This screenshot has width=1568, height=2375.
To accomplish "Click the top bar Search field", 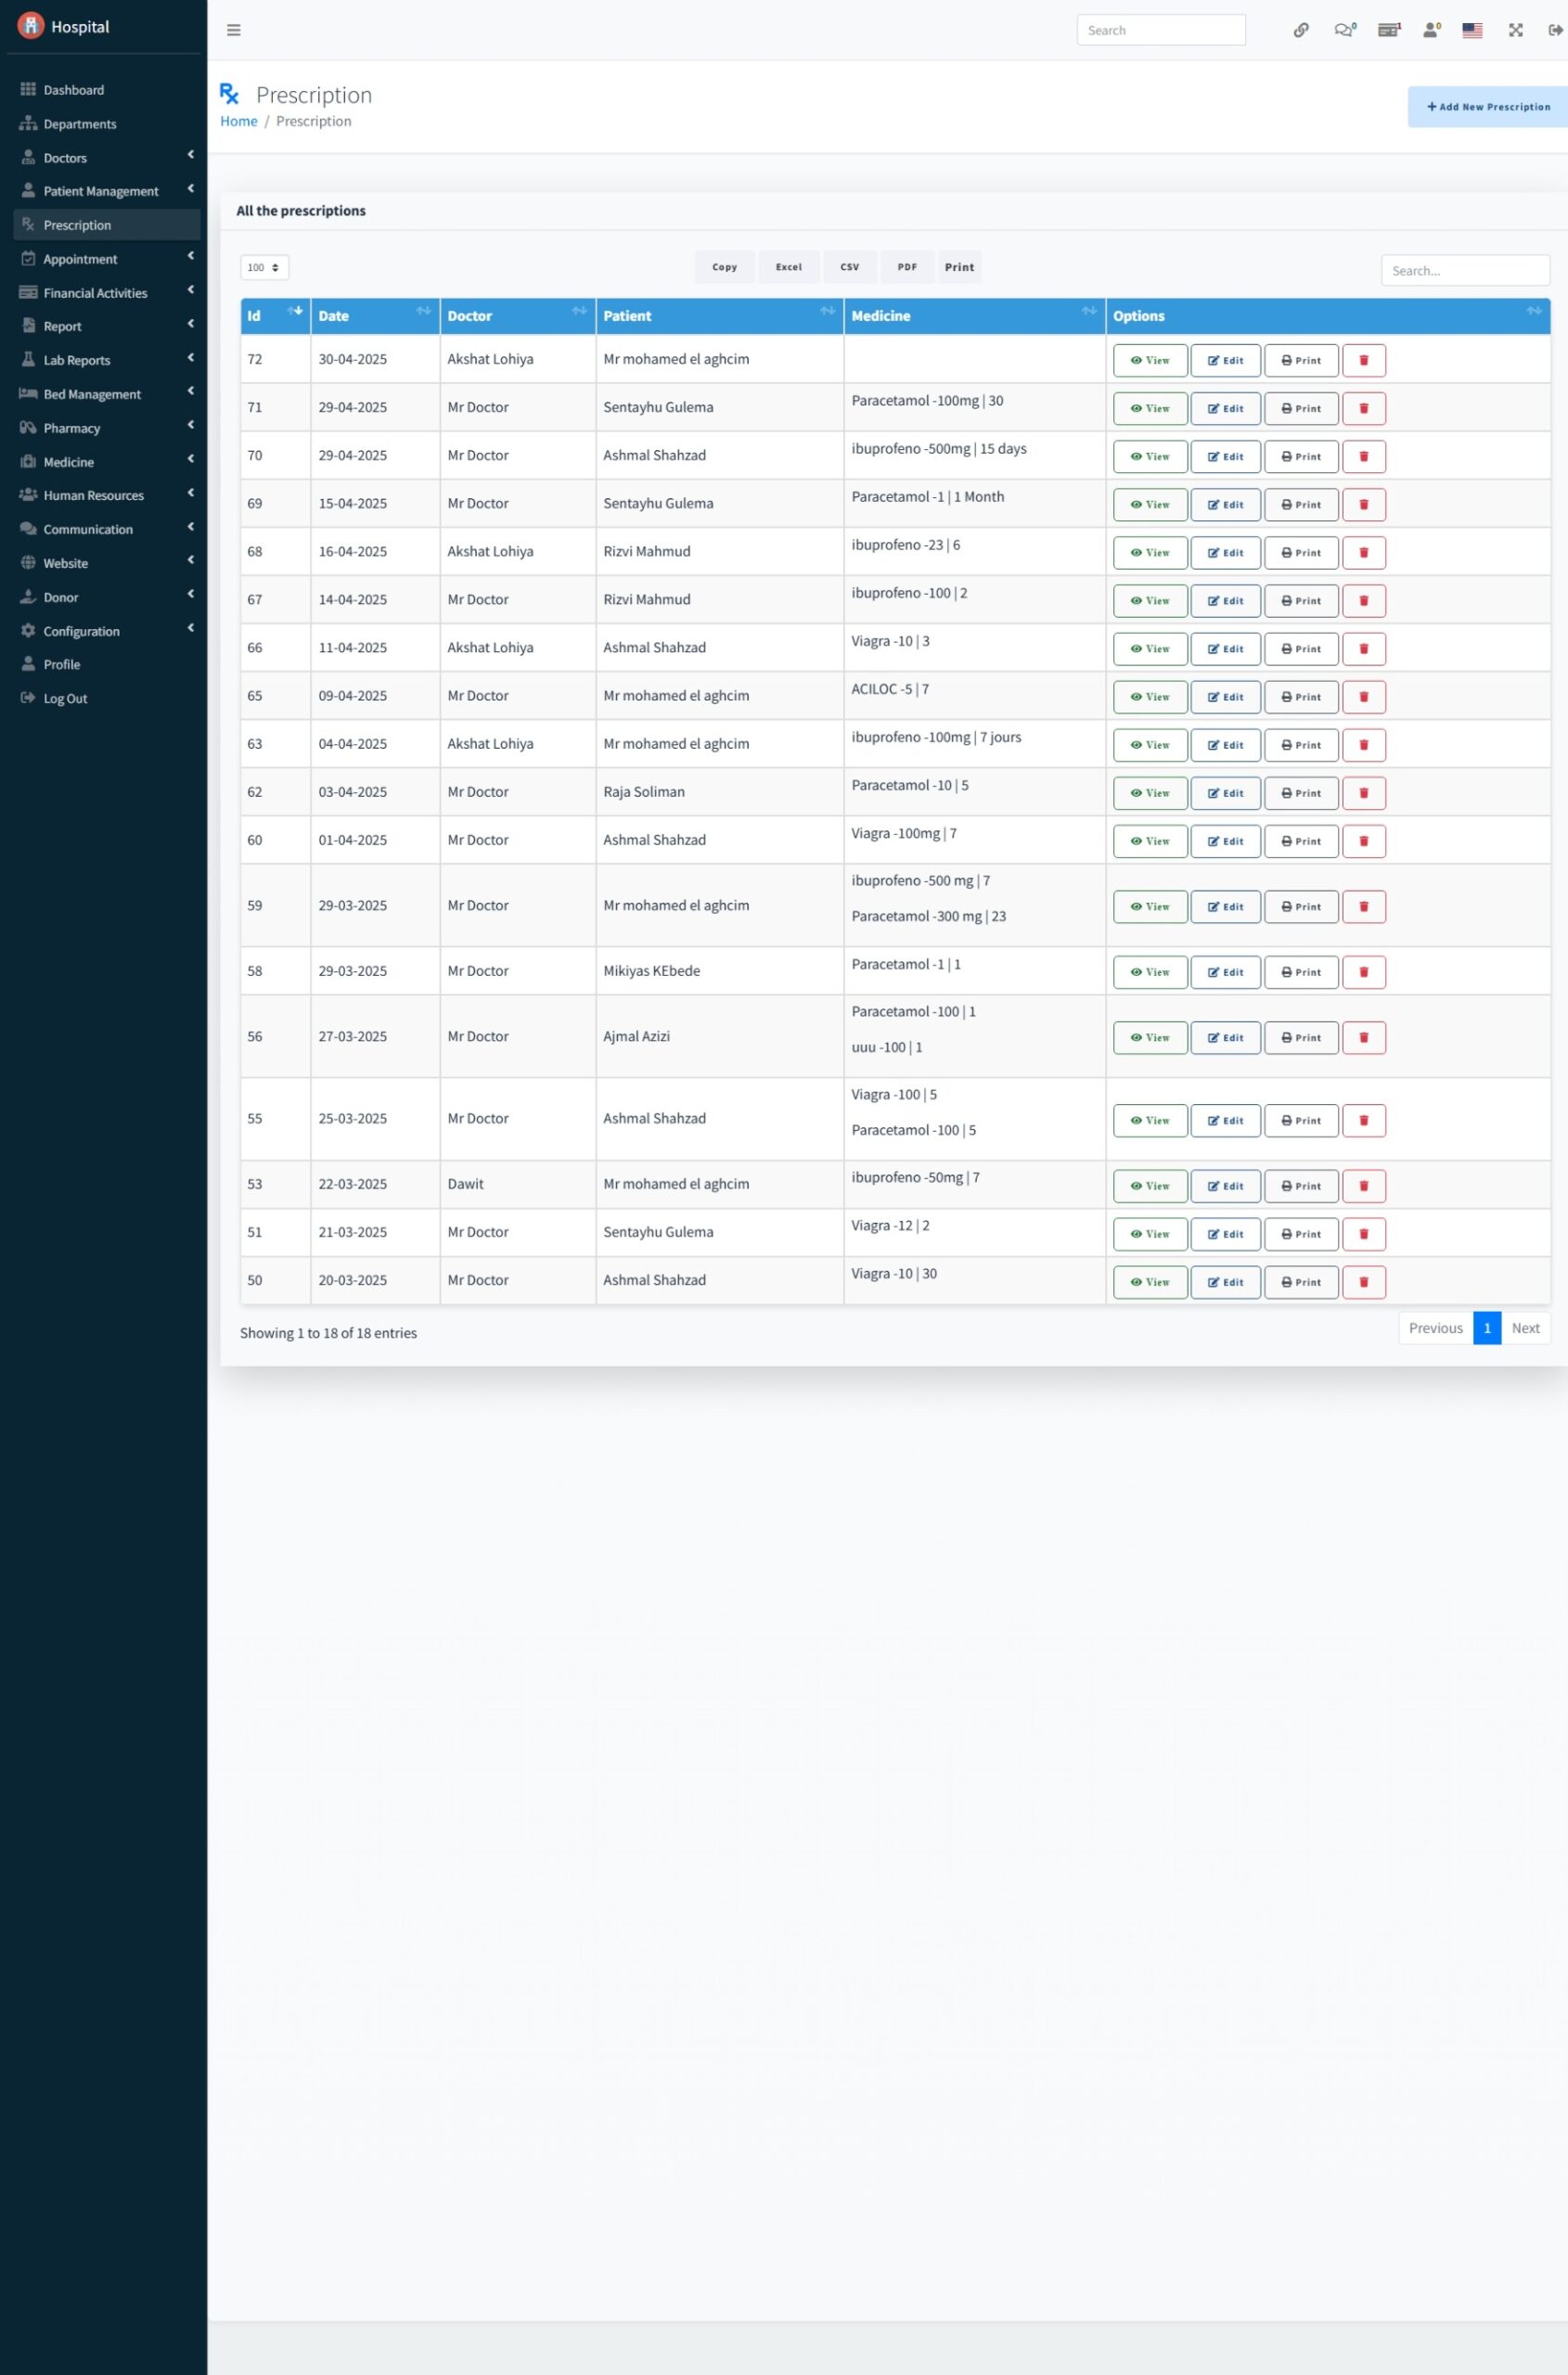I will 1161,30.
